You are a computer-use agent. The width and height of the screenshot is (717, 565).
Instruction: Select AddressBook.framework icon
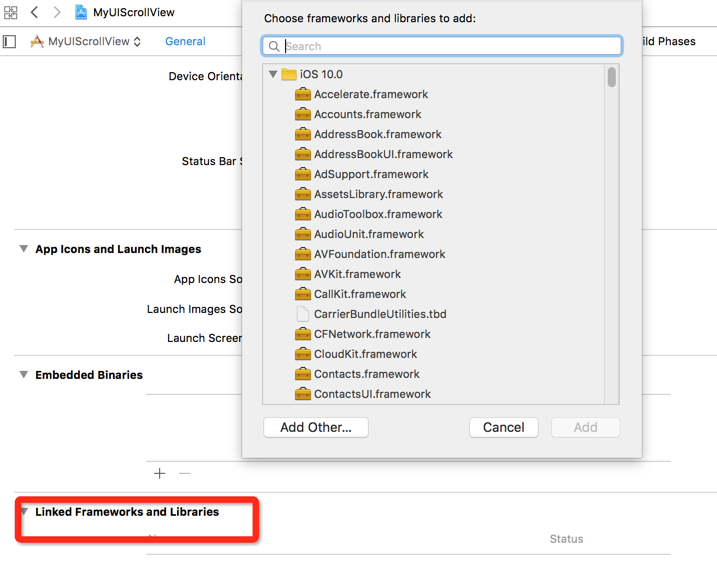coord(303,134)
